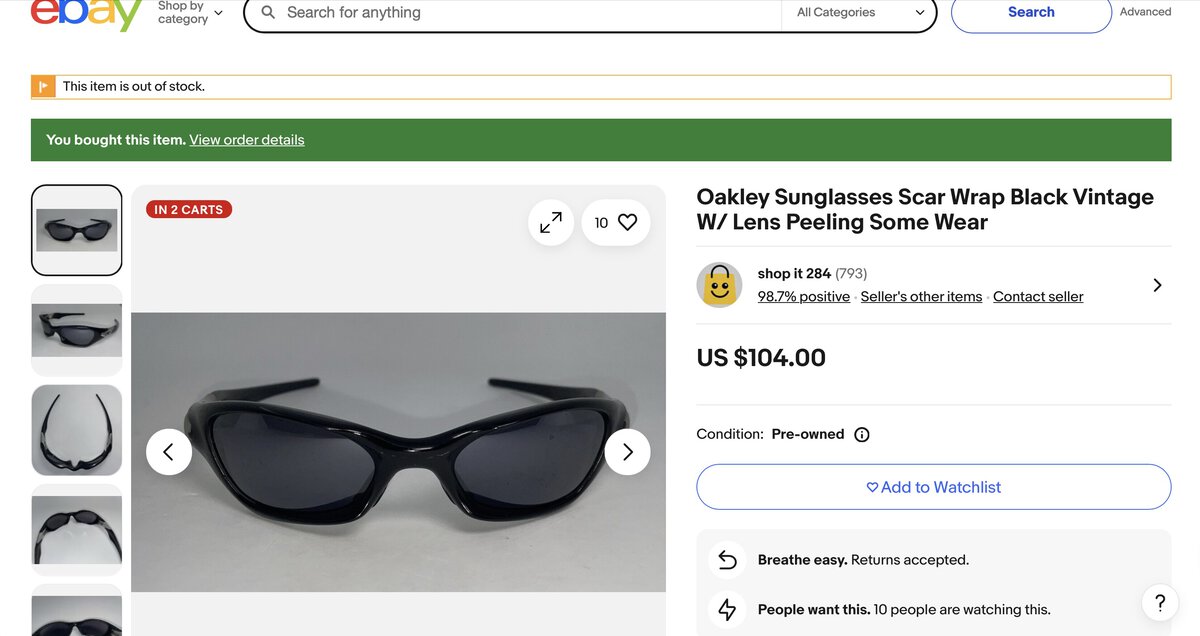Open the help question mark button
This screenshot has height=636, width=1200.
[x=1159, y=603]
